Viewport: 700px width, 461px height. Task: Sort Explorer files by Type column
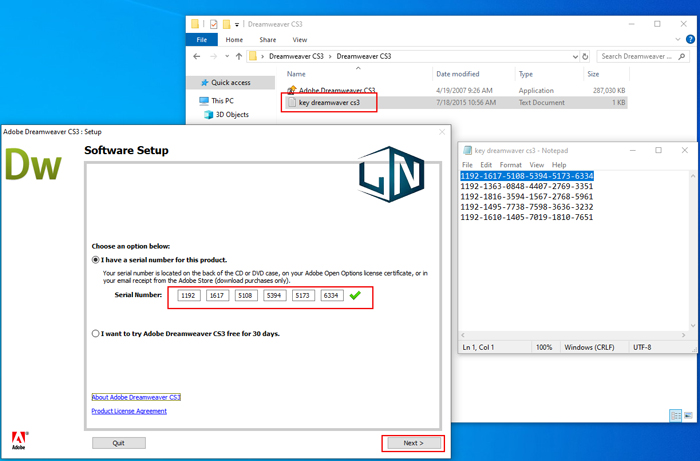[x=526, y=74]
